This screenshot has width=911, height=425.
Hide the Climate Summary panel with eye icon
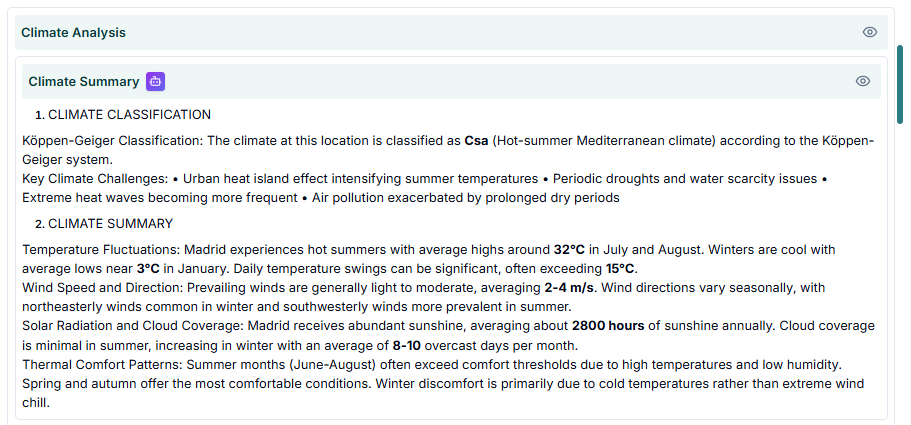[x=862, y=81]
